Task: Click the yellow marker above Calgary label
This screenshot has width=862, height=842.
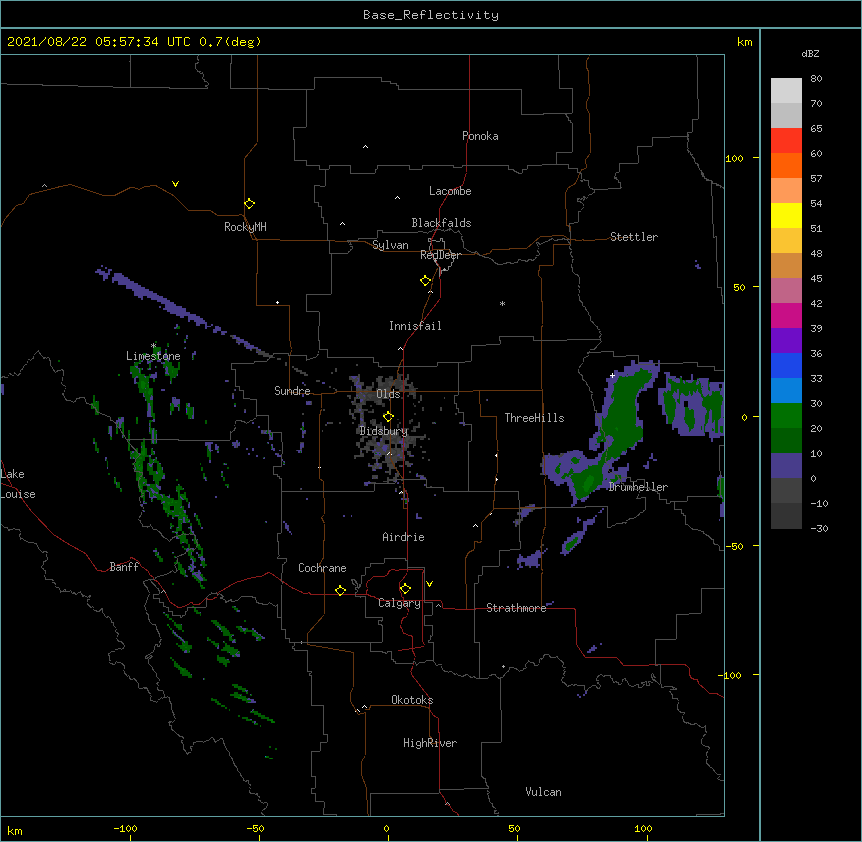Action: (405, 589)
